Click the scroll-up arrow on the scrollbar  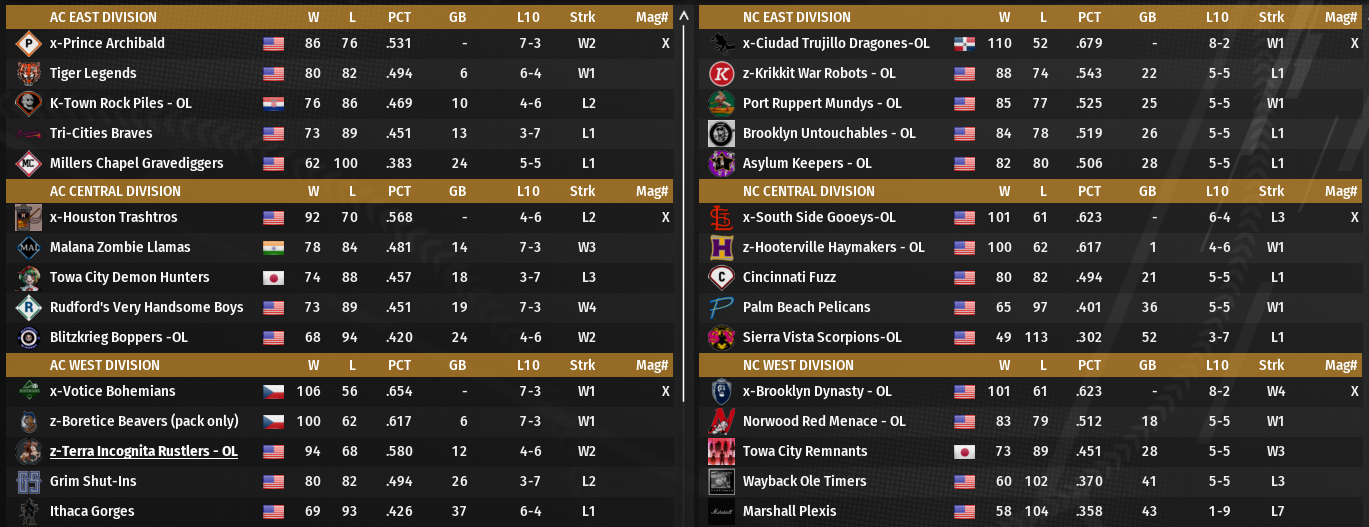684,16
